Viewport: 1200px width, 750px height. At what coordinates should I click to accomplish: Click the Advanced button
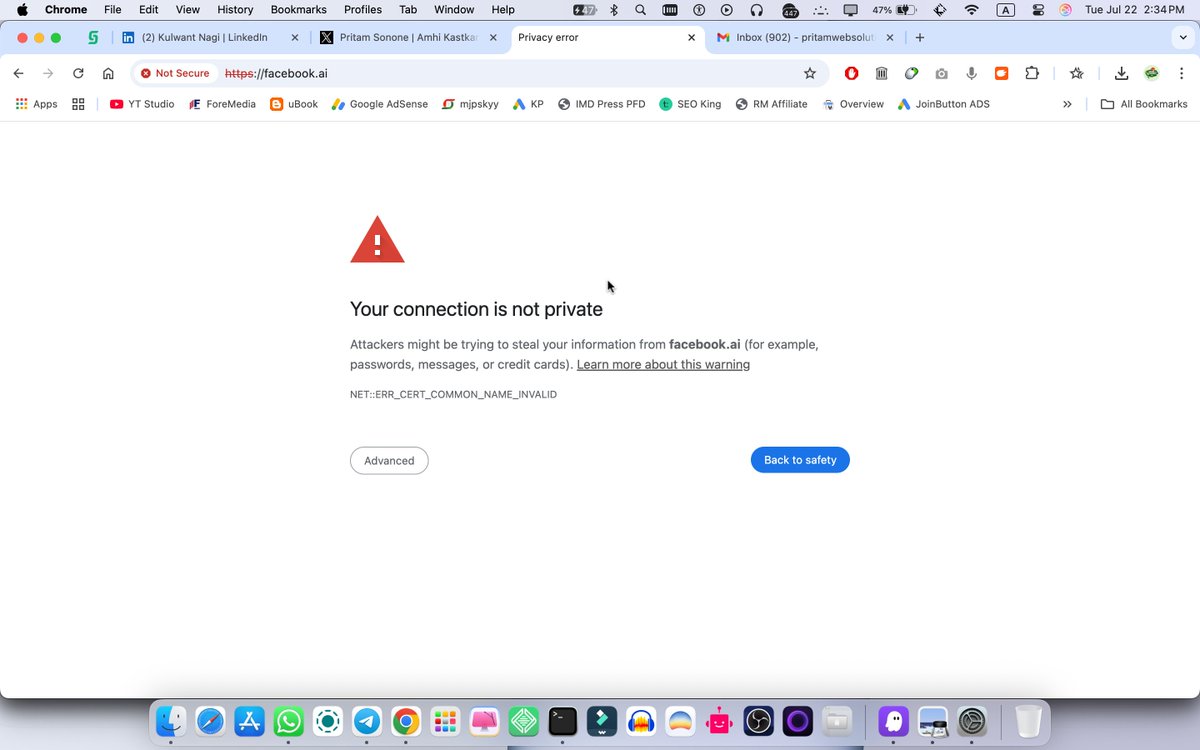click(x=389, y=460)
